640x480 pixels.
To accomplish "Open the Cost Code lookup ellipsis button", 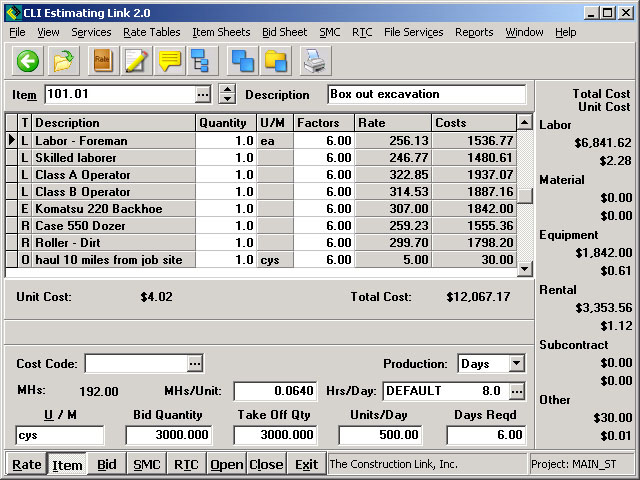I will click(x=195, y=364).
